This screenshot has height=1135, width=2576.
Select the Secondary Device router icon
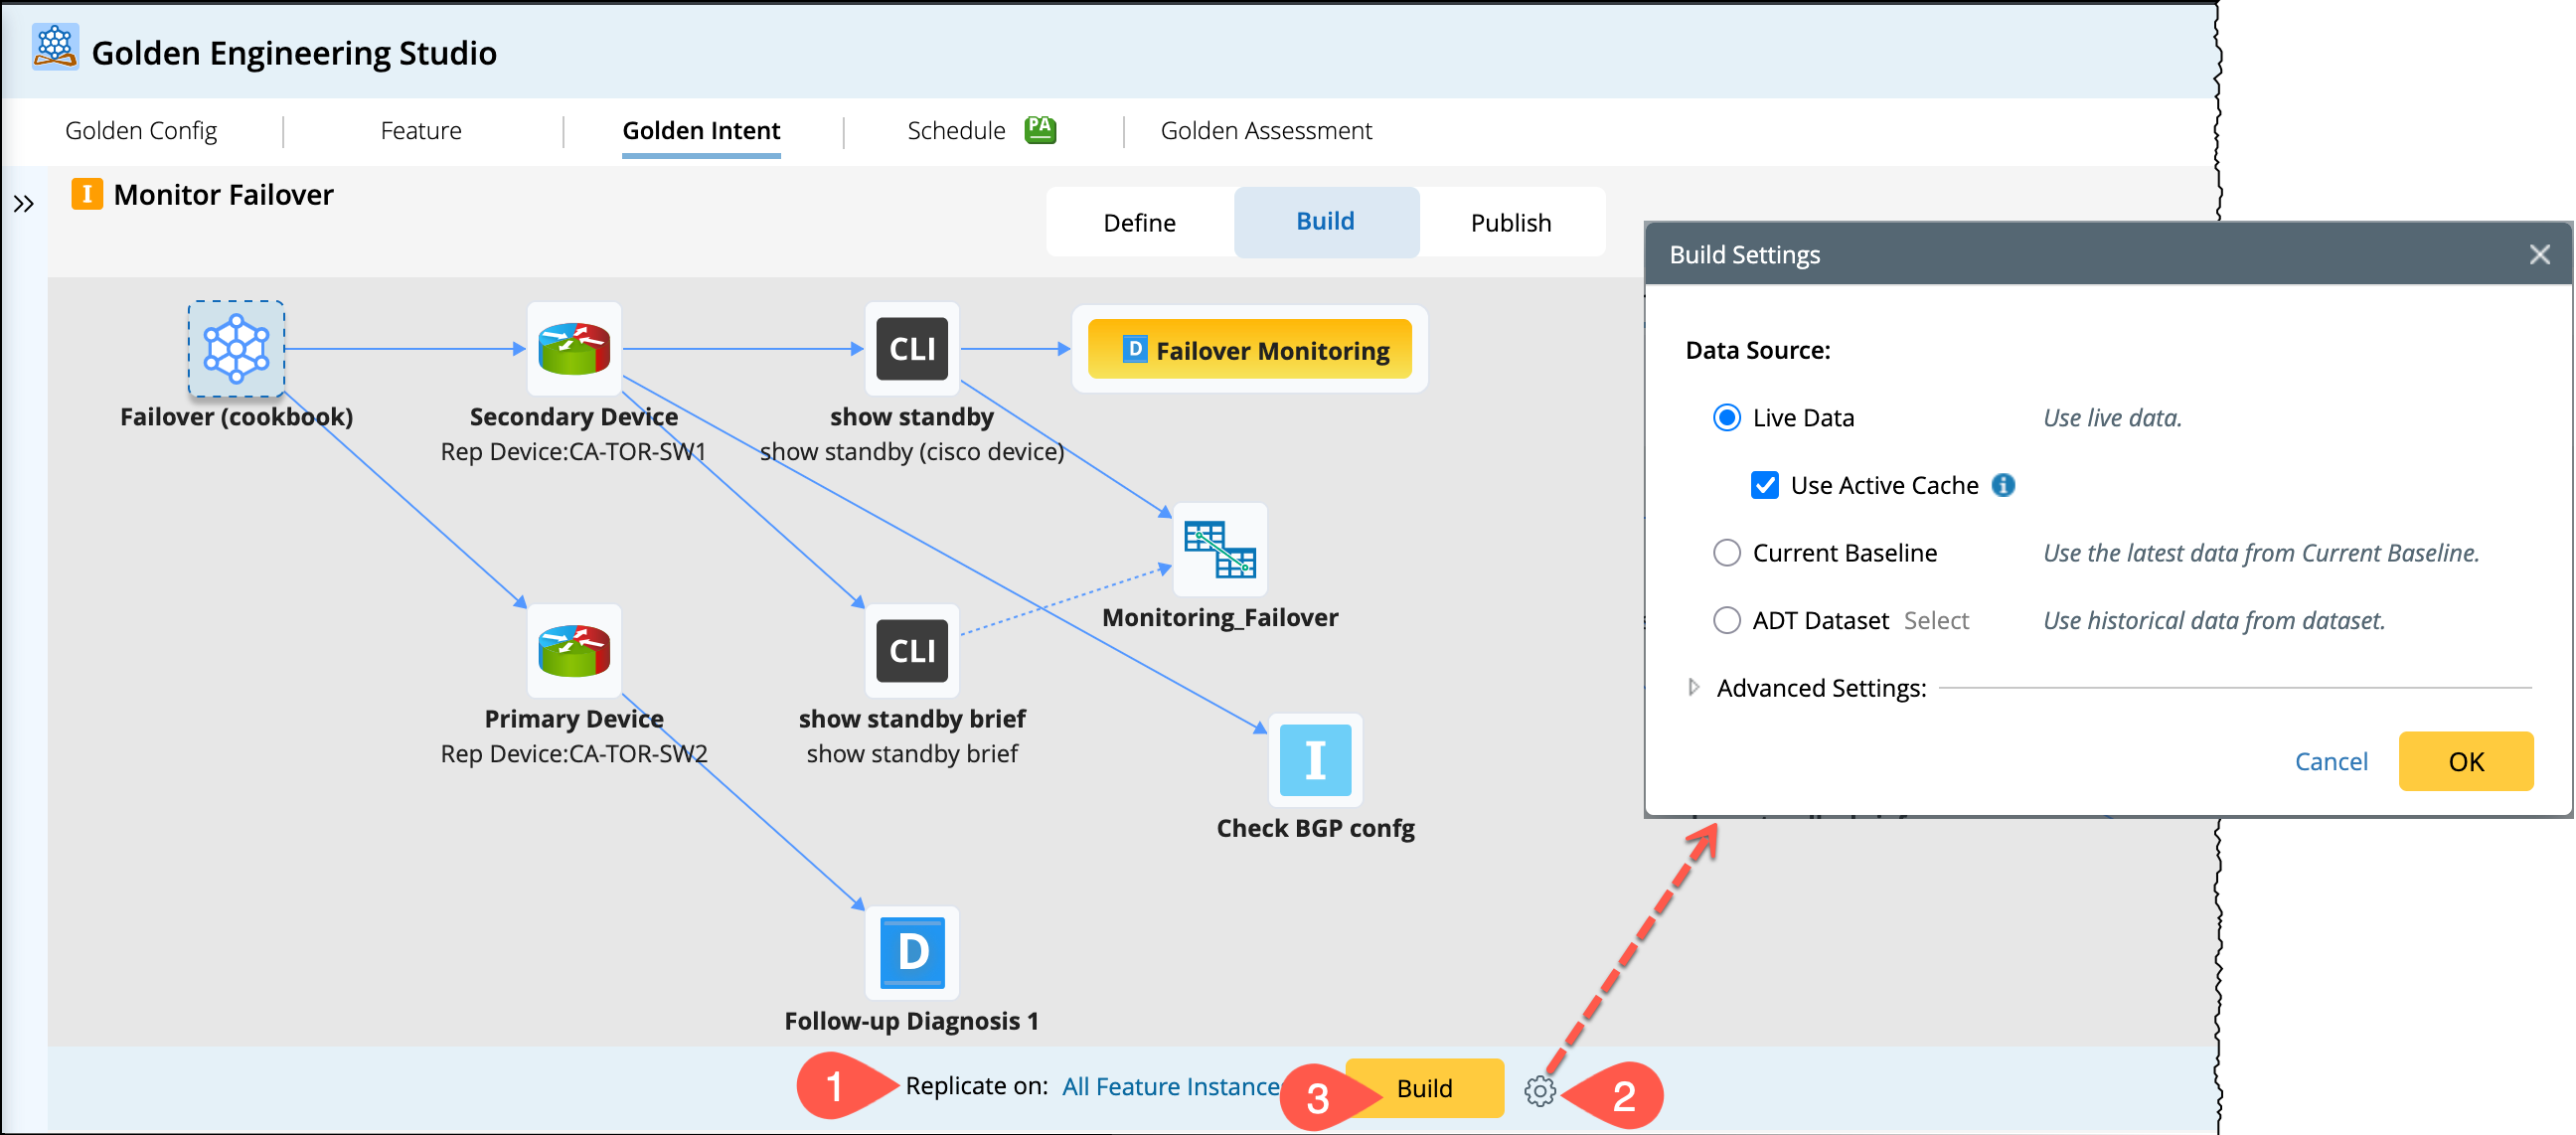(573, 349)
